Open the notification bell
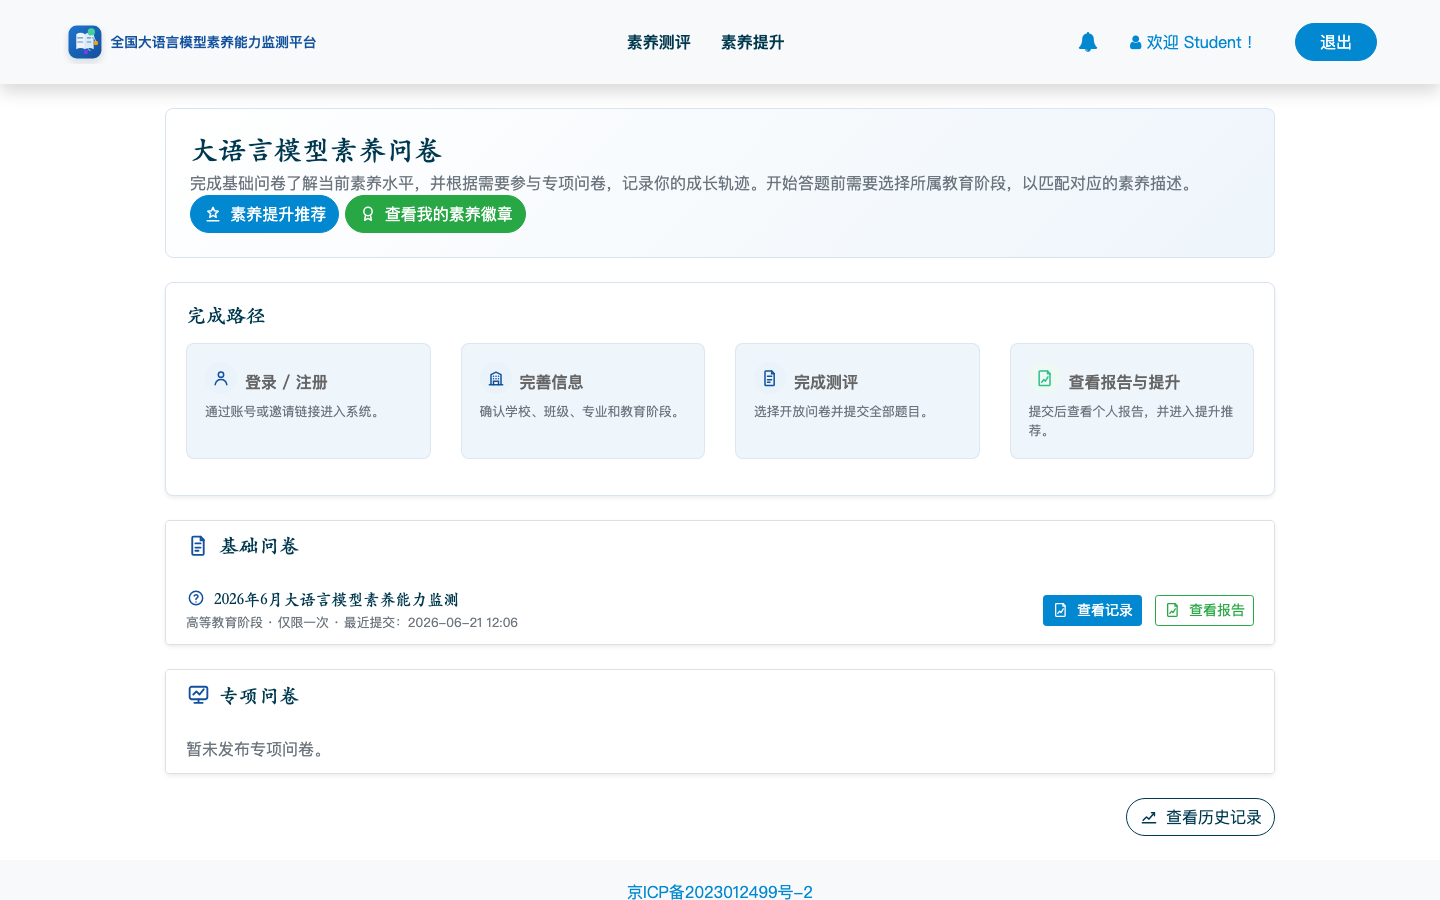Image resolution: width=1440 pixels, height=900 pixels. pos(1088,42)
